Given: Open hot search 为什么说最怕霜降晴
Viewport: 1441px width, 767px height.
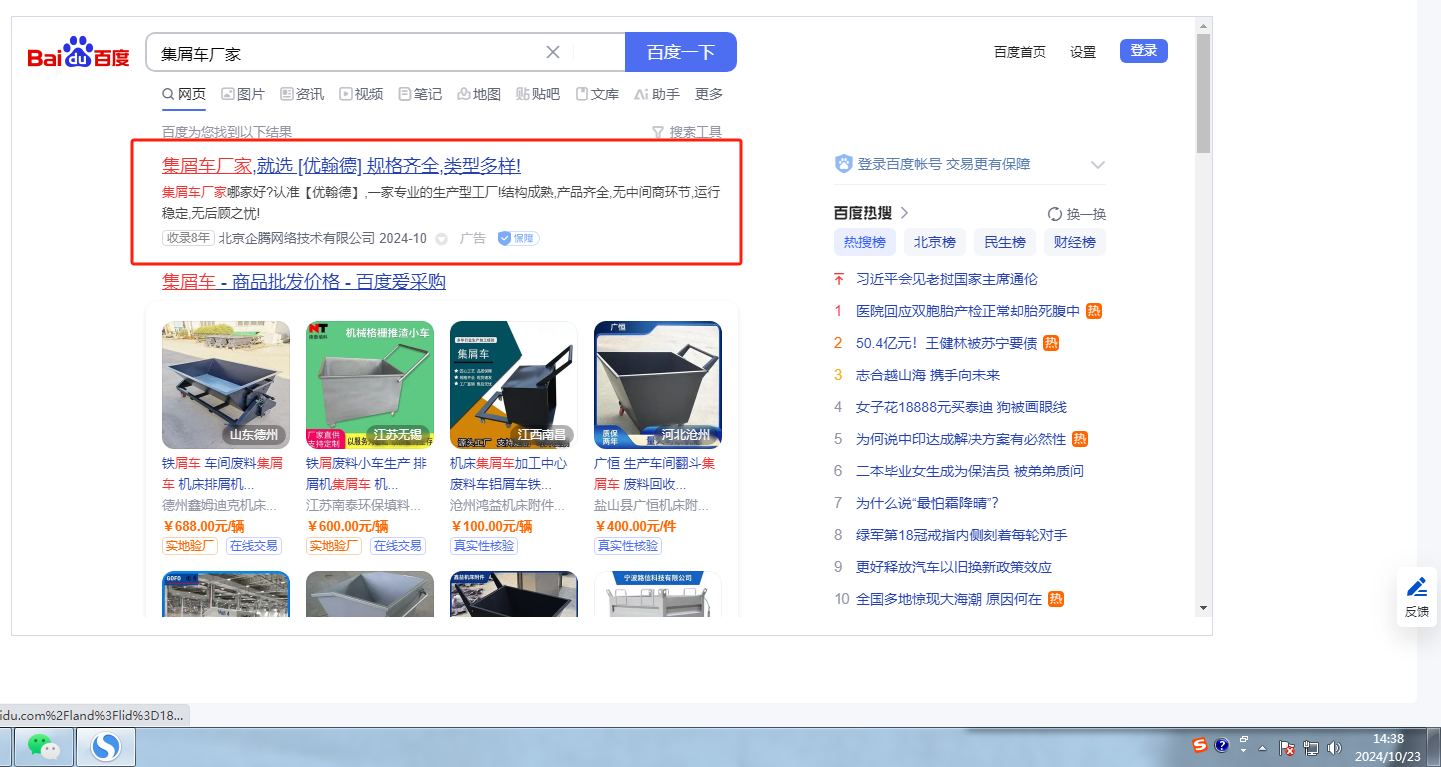Looking at the screenshot, I should 928,503.
